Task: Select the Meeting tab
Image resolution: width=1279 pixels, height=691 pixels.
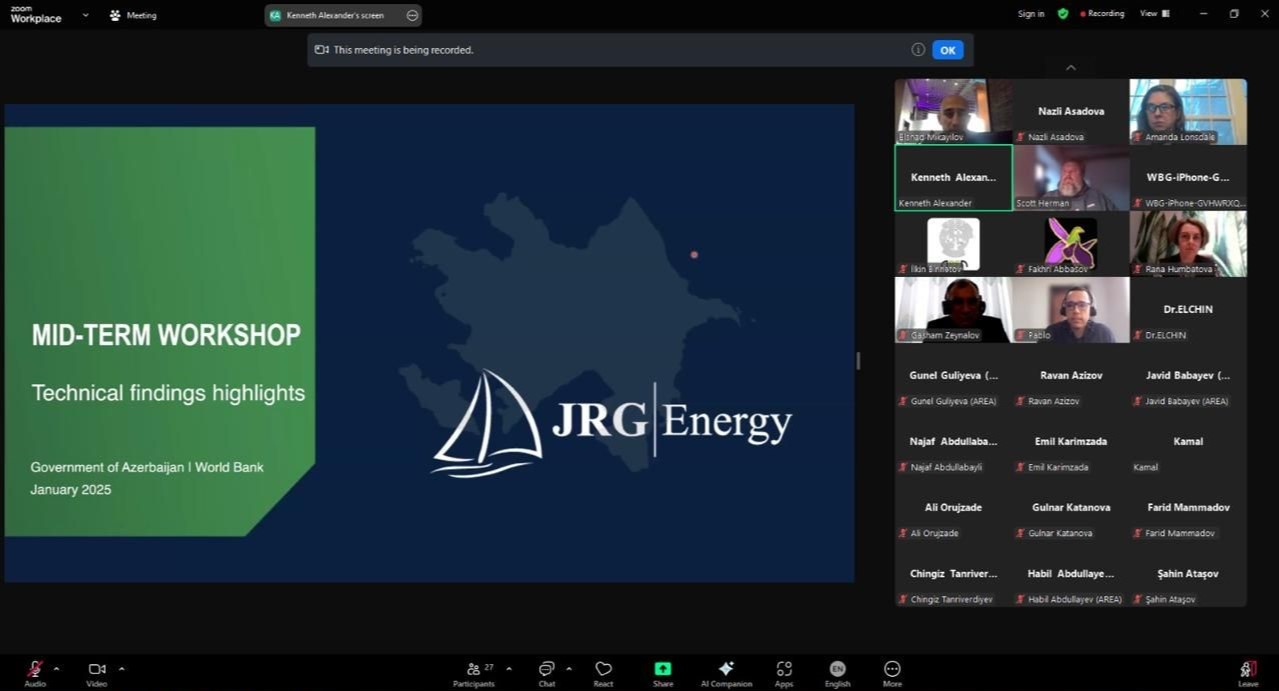Action: tap(133, 15)
